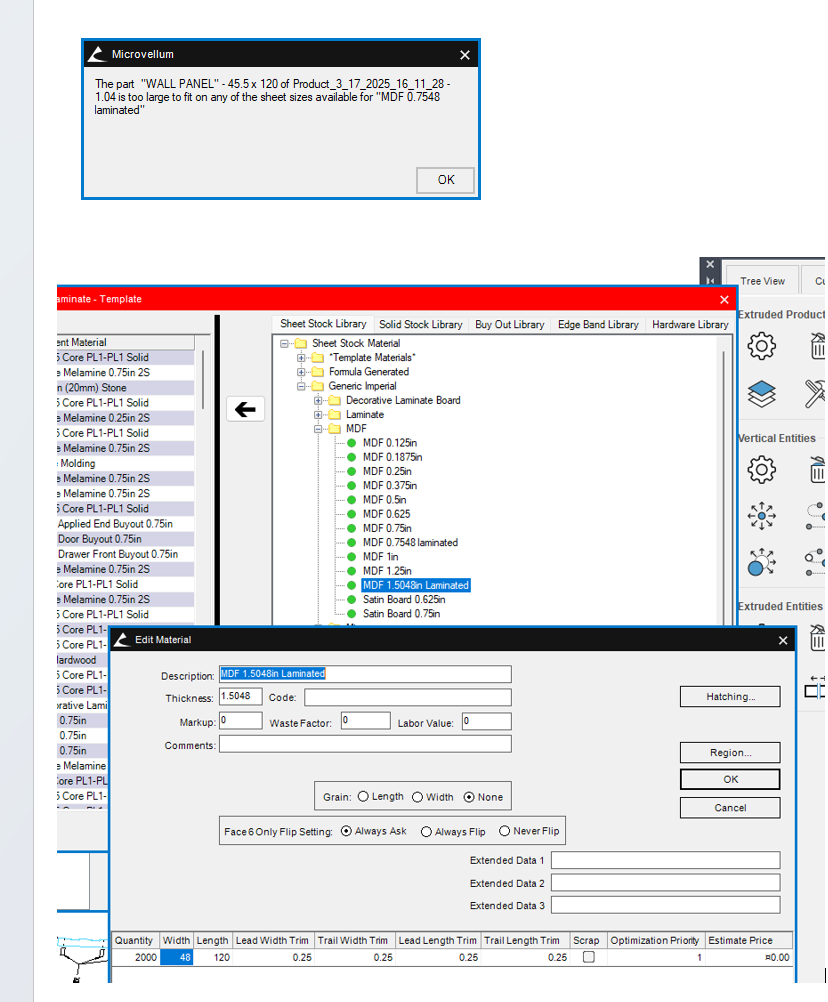
Task: Toggle the Scrap checkbox in sheet size row
Action: click(588, 957)
